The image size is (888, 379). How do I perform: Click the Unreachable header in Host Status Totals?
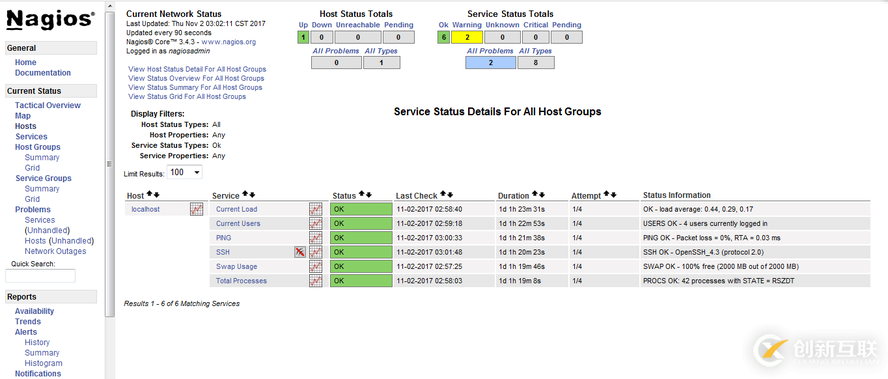point(357,25)
